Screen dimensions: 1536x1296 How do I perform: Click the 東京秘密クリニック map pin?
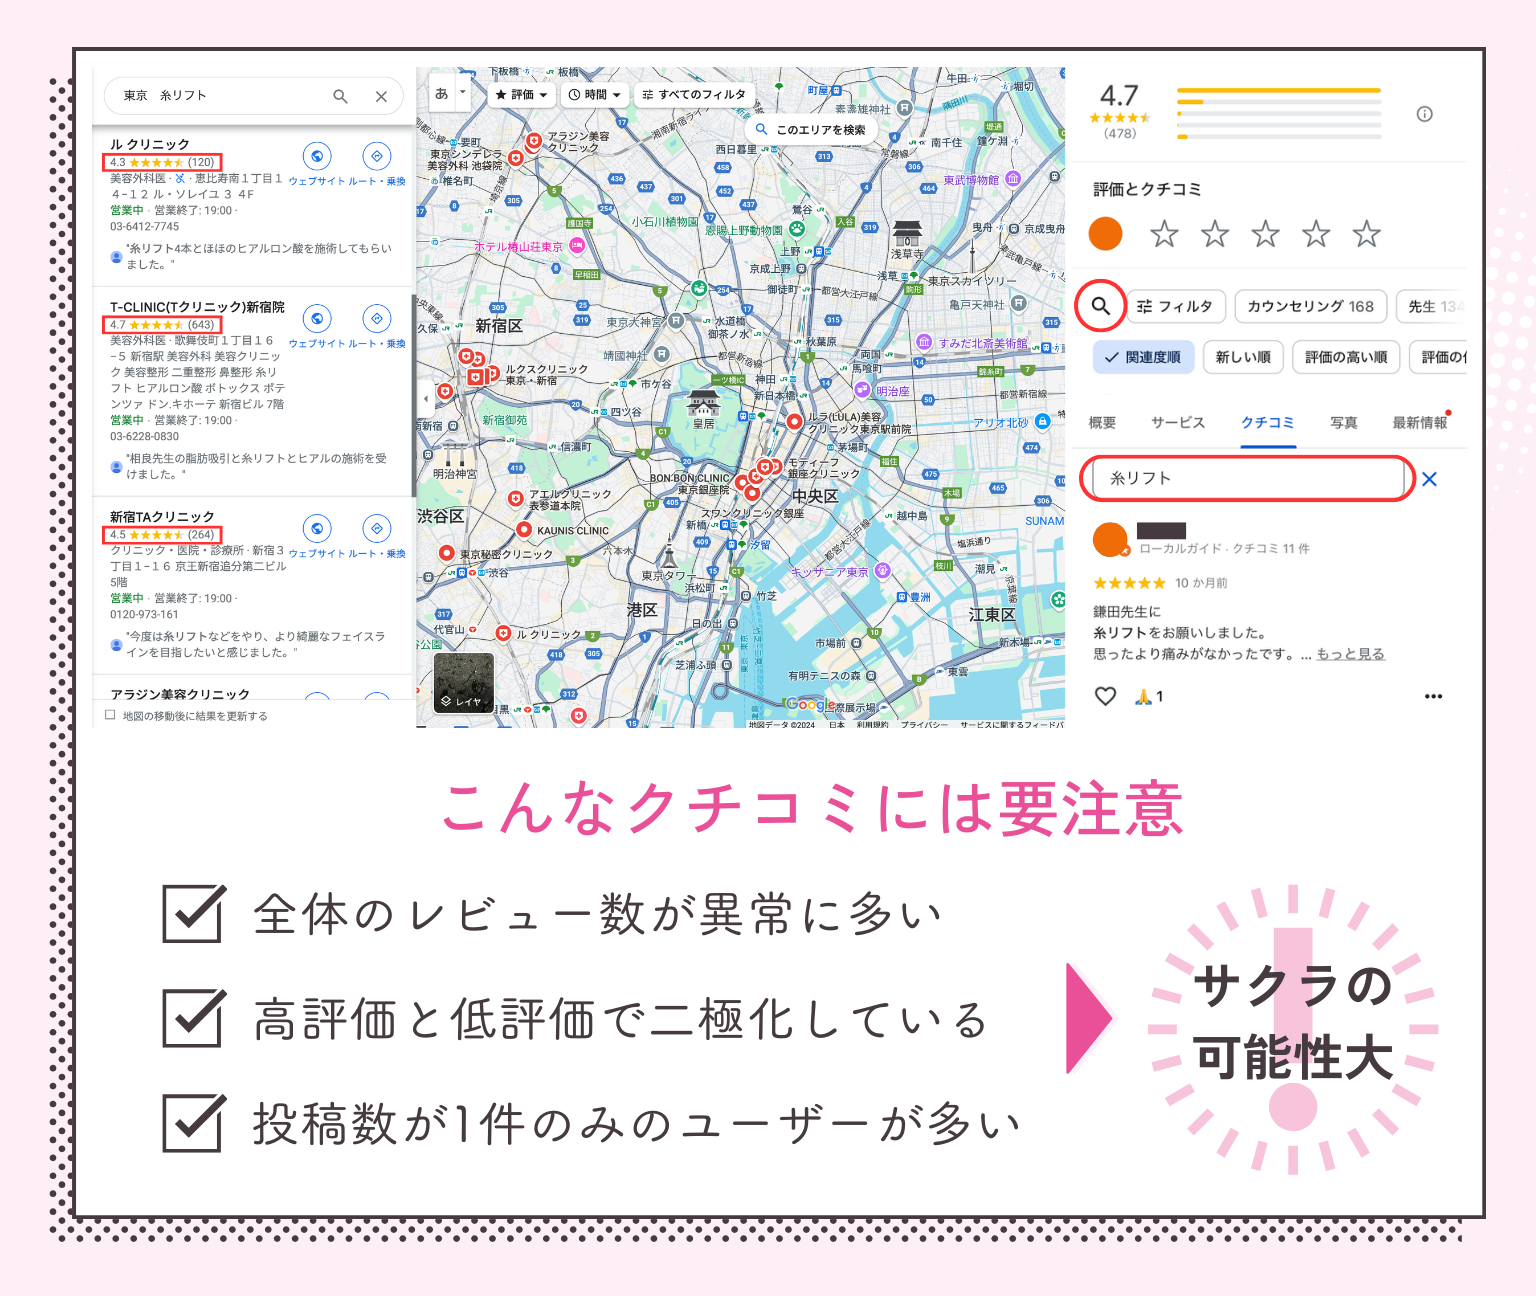tap(447, 553)
